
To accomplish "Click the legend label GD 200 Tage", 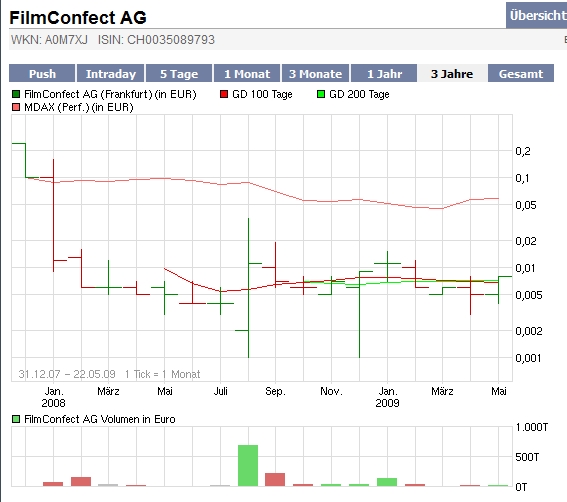I will [x=359, y=94].
